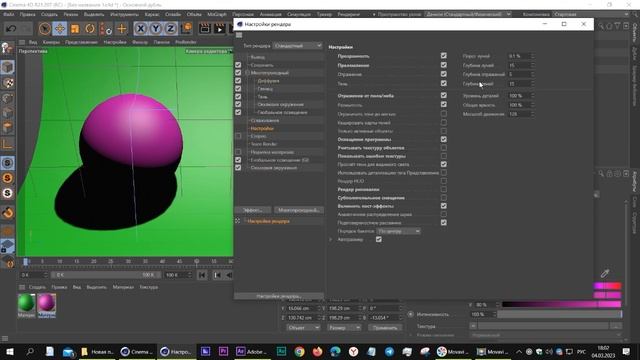Image resolution: width=640 pixels, height=360 pixels.
Task: Toggle the Прозрачность checkbox
Action: point(444,56)
